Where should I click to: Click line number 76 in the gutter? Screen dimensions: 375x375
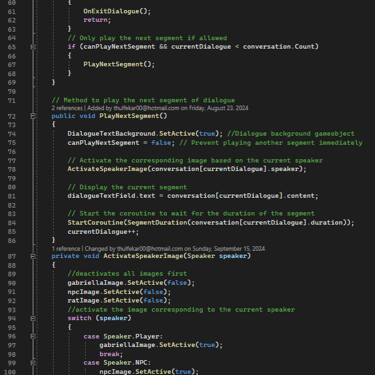12,152
